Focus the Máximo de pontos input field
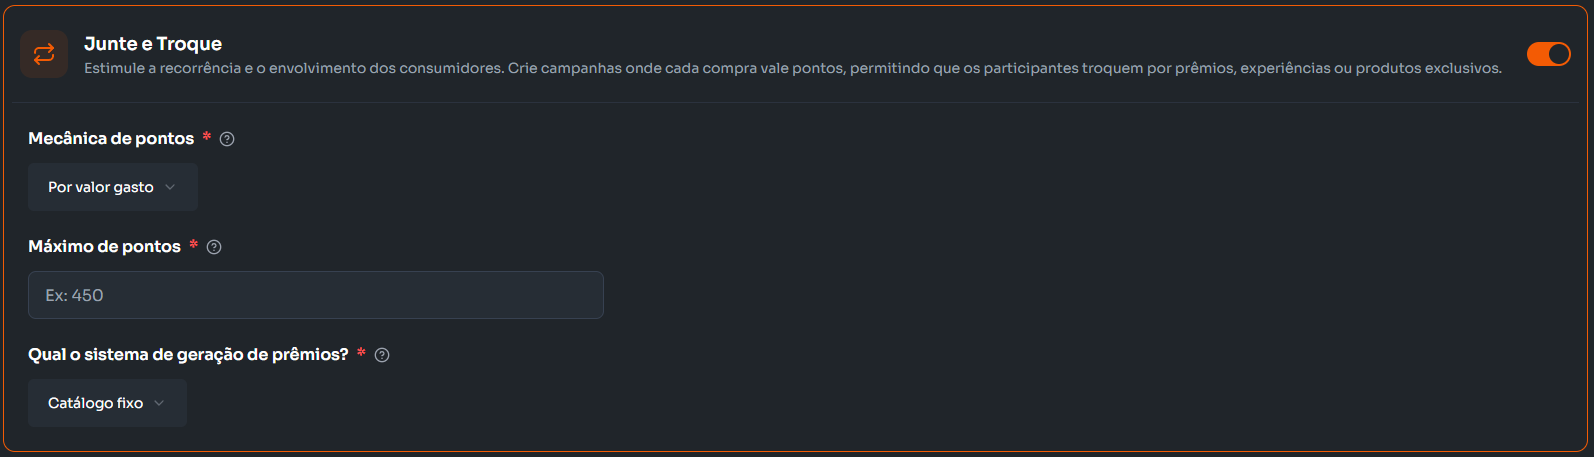 pyautogui.click(x=315, y=295)
